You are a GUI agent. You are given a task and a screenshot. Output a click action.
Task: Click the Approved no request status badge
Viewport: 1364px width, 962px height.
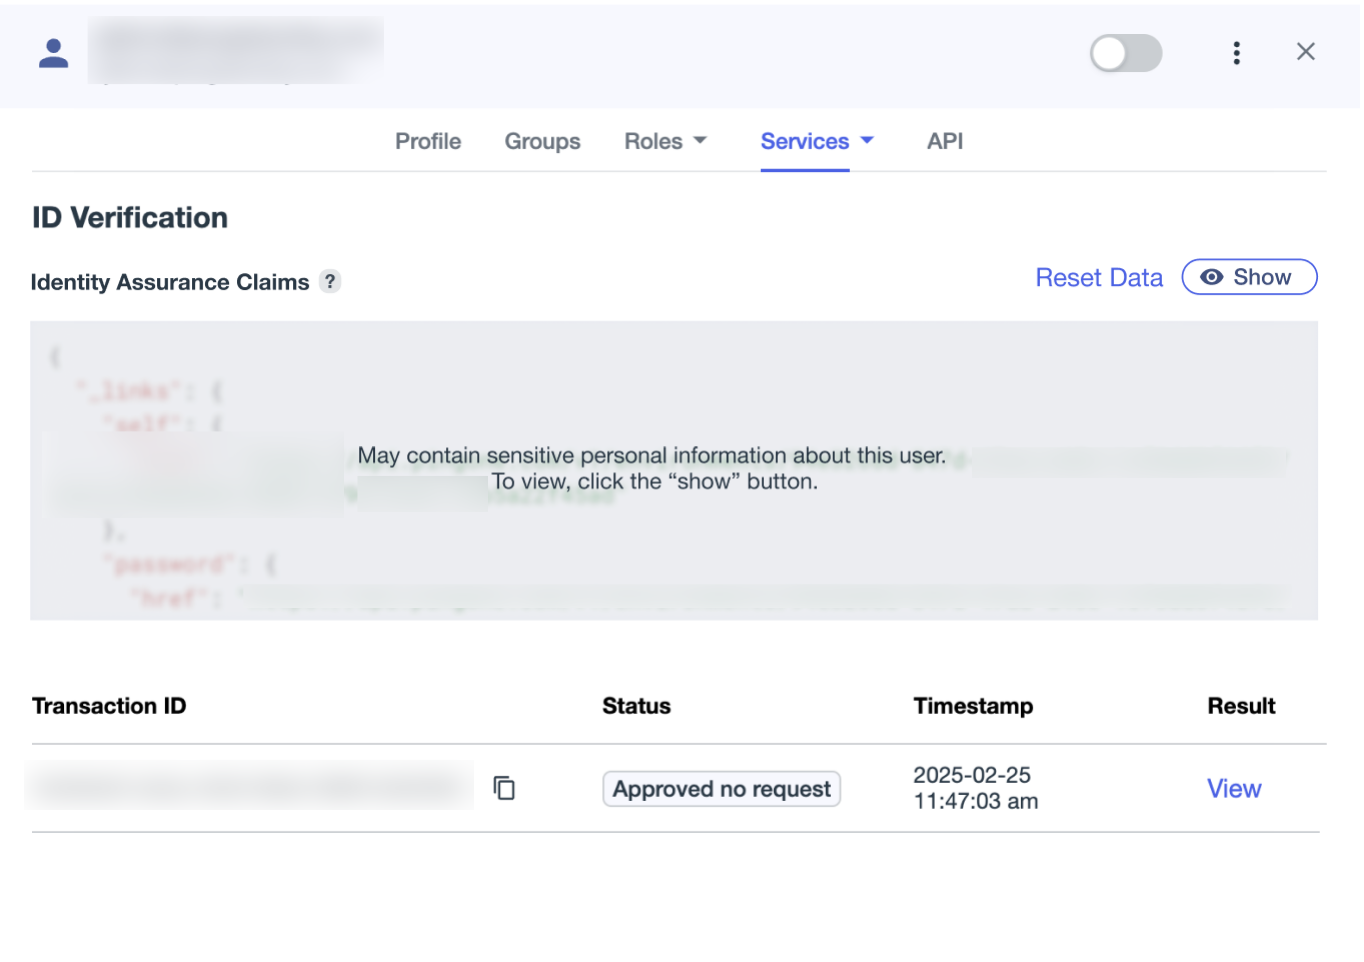pyautogui.click(x=721, y=789)
